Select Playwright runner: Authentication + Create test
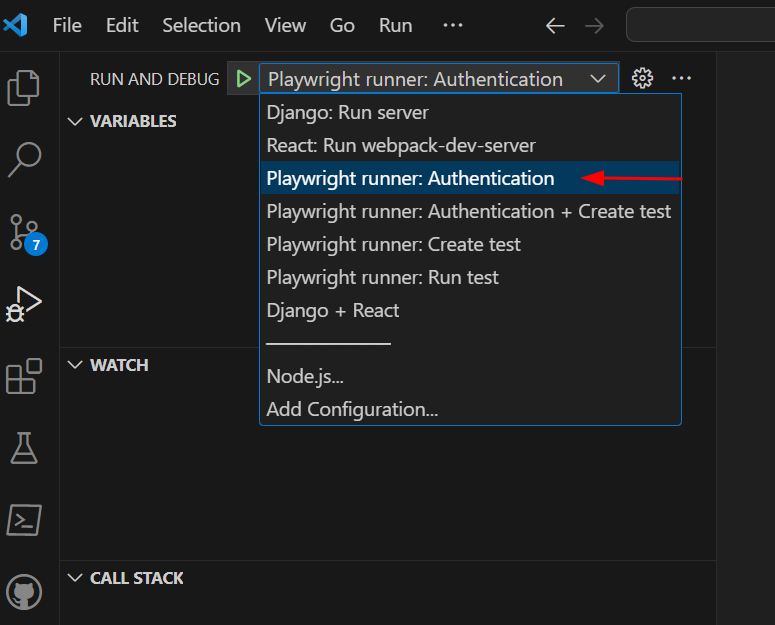 [470, 211]
